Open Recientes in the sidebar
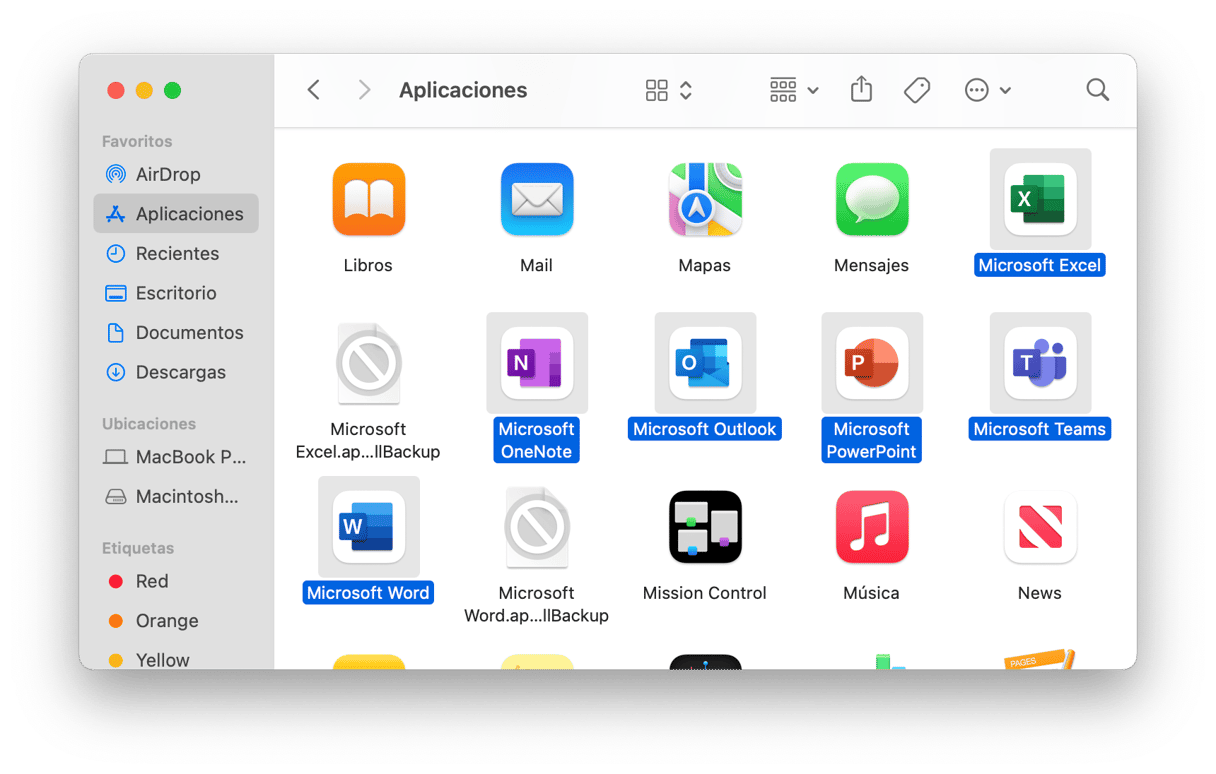 [x=176, y=253]
